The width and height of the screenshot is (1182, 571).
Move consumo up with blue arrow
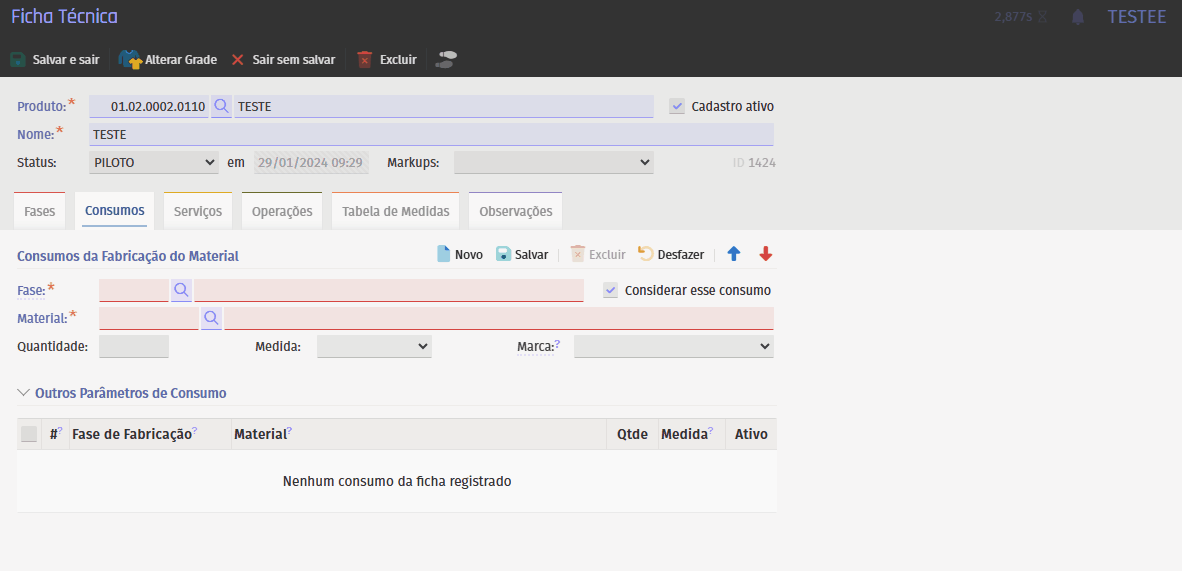[734, 254]
